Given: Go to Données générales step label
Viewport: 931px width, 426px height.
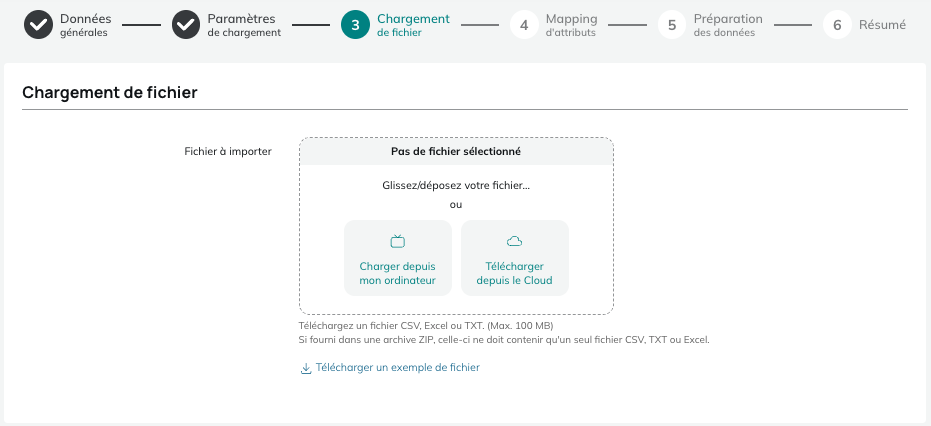Looking at the screenshot, I should [x=86, y=25].
